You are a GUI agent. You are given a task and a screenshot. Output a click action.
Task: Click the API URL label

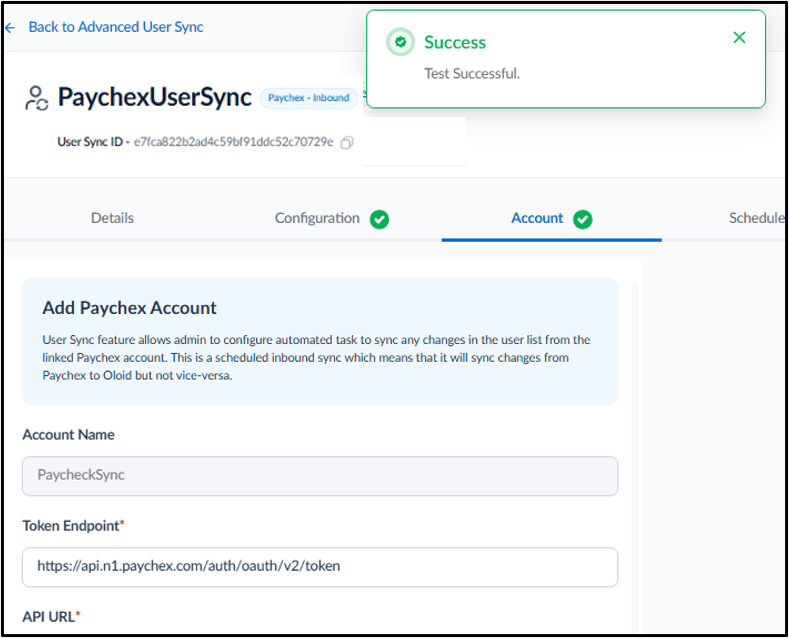click(51, 617)
